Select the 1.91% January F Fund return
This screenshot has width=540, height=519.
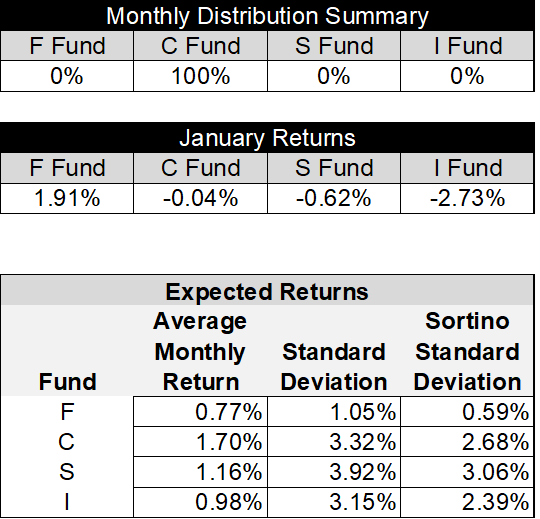coord(67,198)
